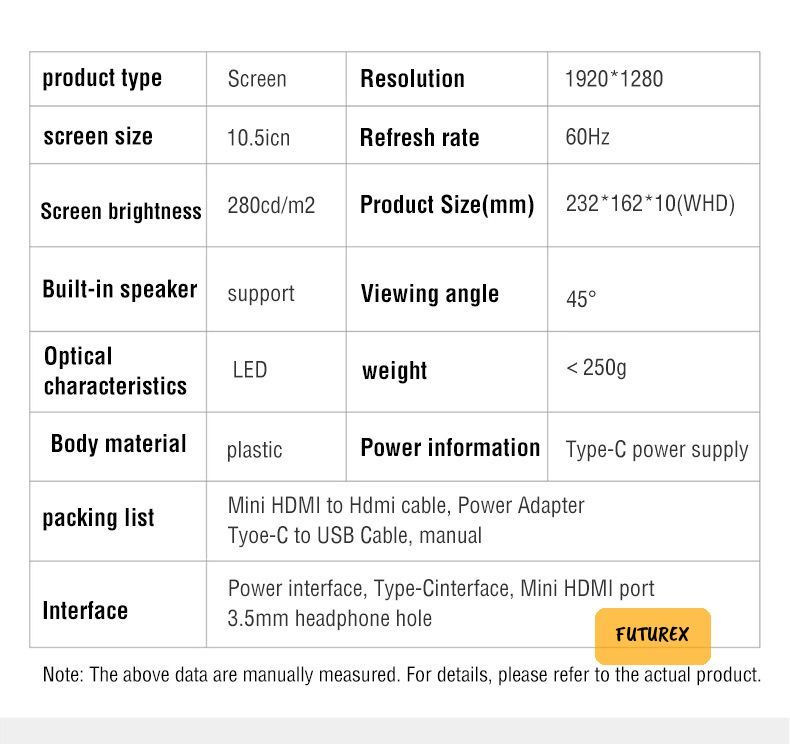Select the "Built-in speaker" label

coord(120,290)
